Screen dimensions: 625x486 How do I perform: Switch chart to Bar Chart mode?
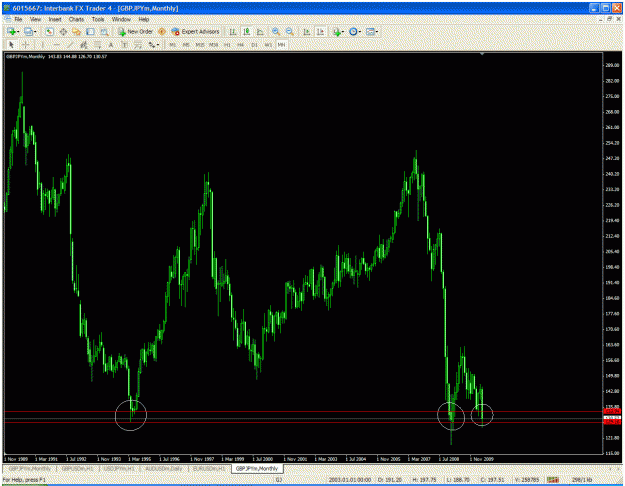(233, 31)
